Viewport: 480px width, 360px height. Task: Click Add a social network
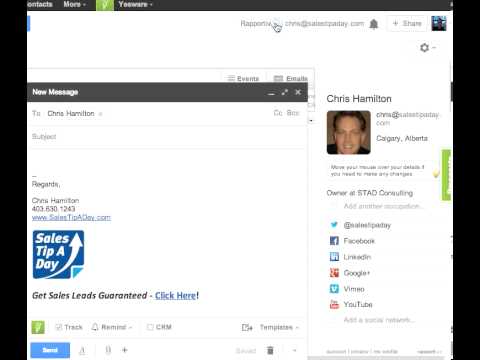[379, 320]
